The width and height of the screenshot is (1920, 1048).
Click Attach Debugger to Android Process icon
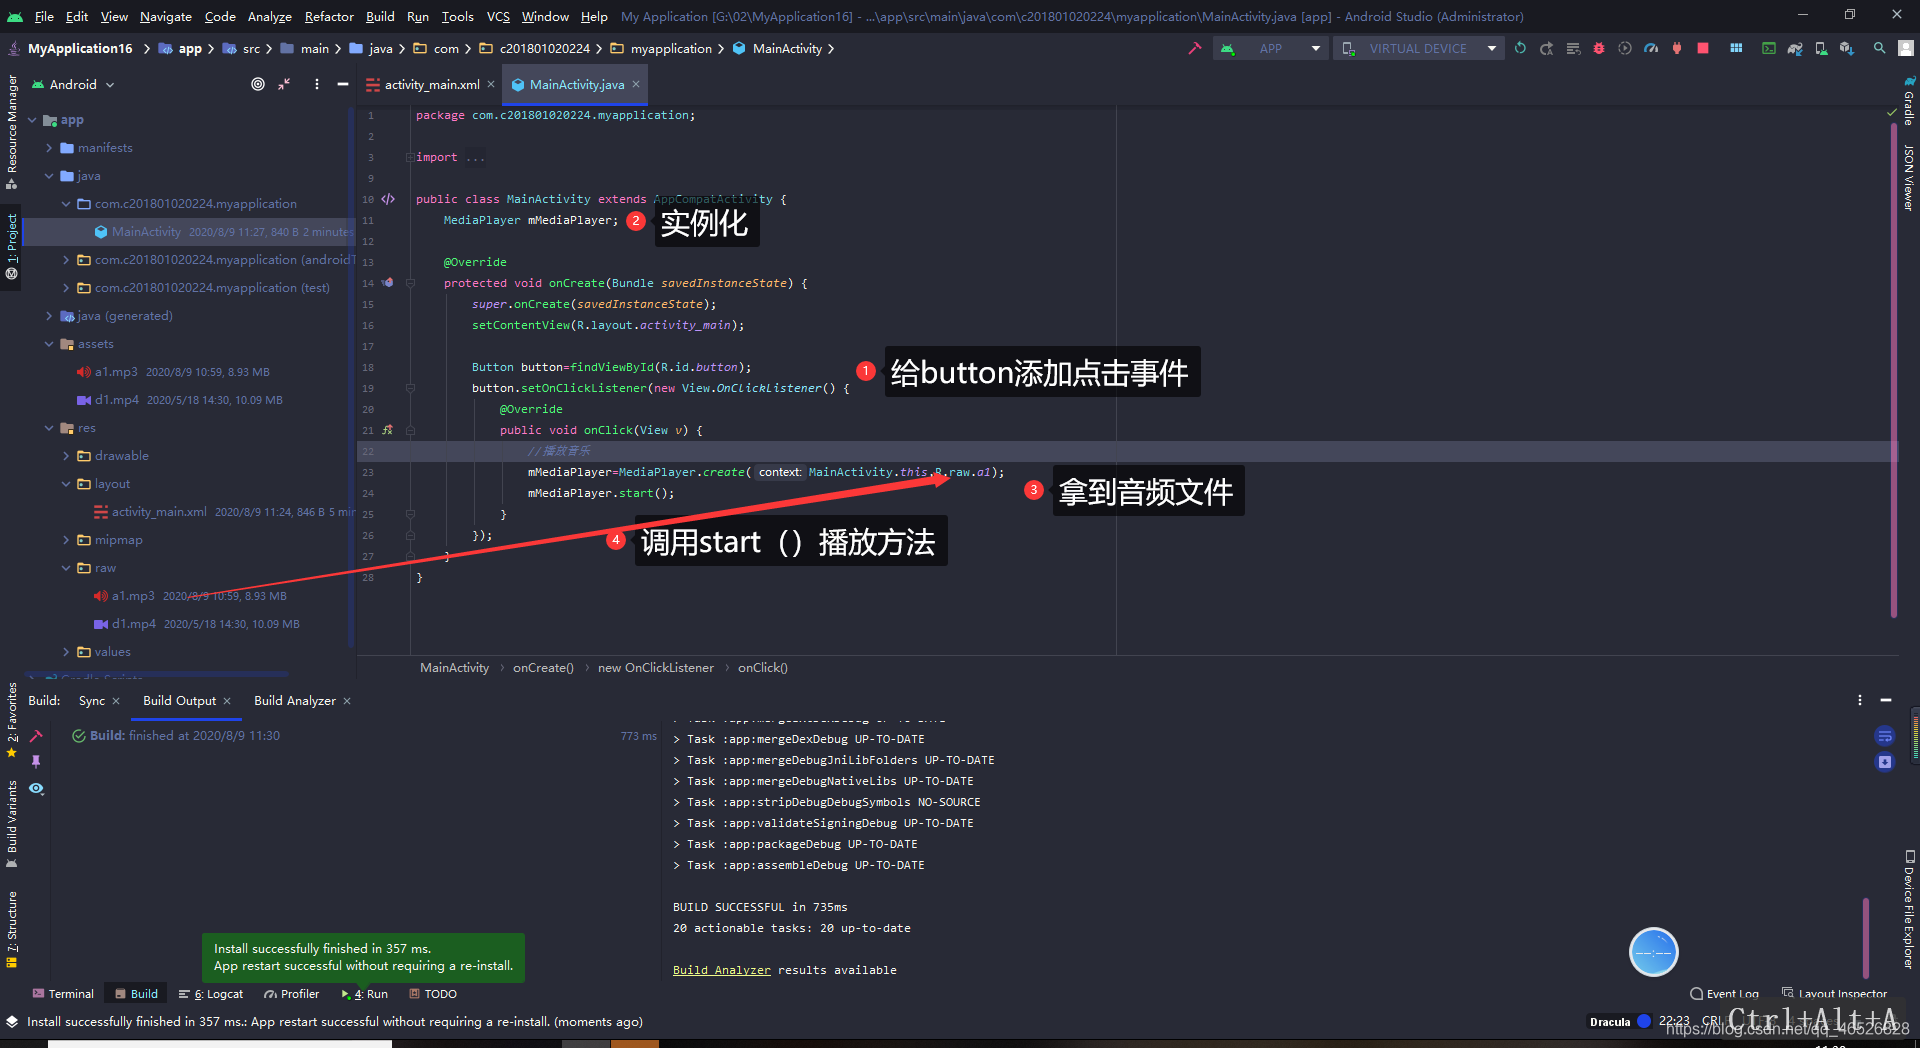1677,48
